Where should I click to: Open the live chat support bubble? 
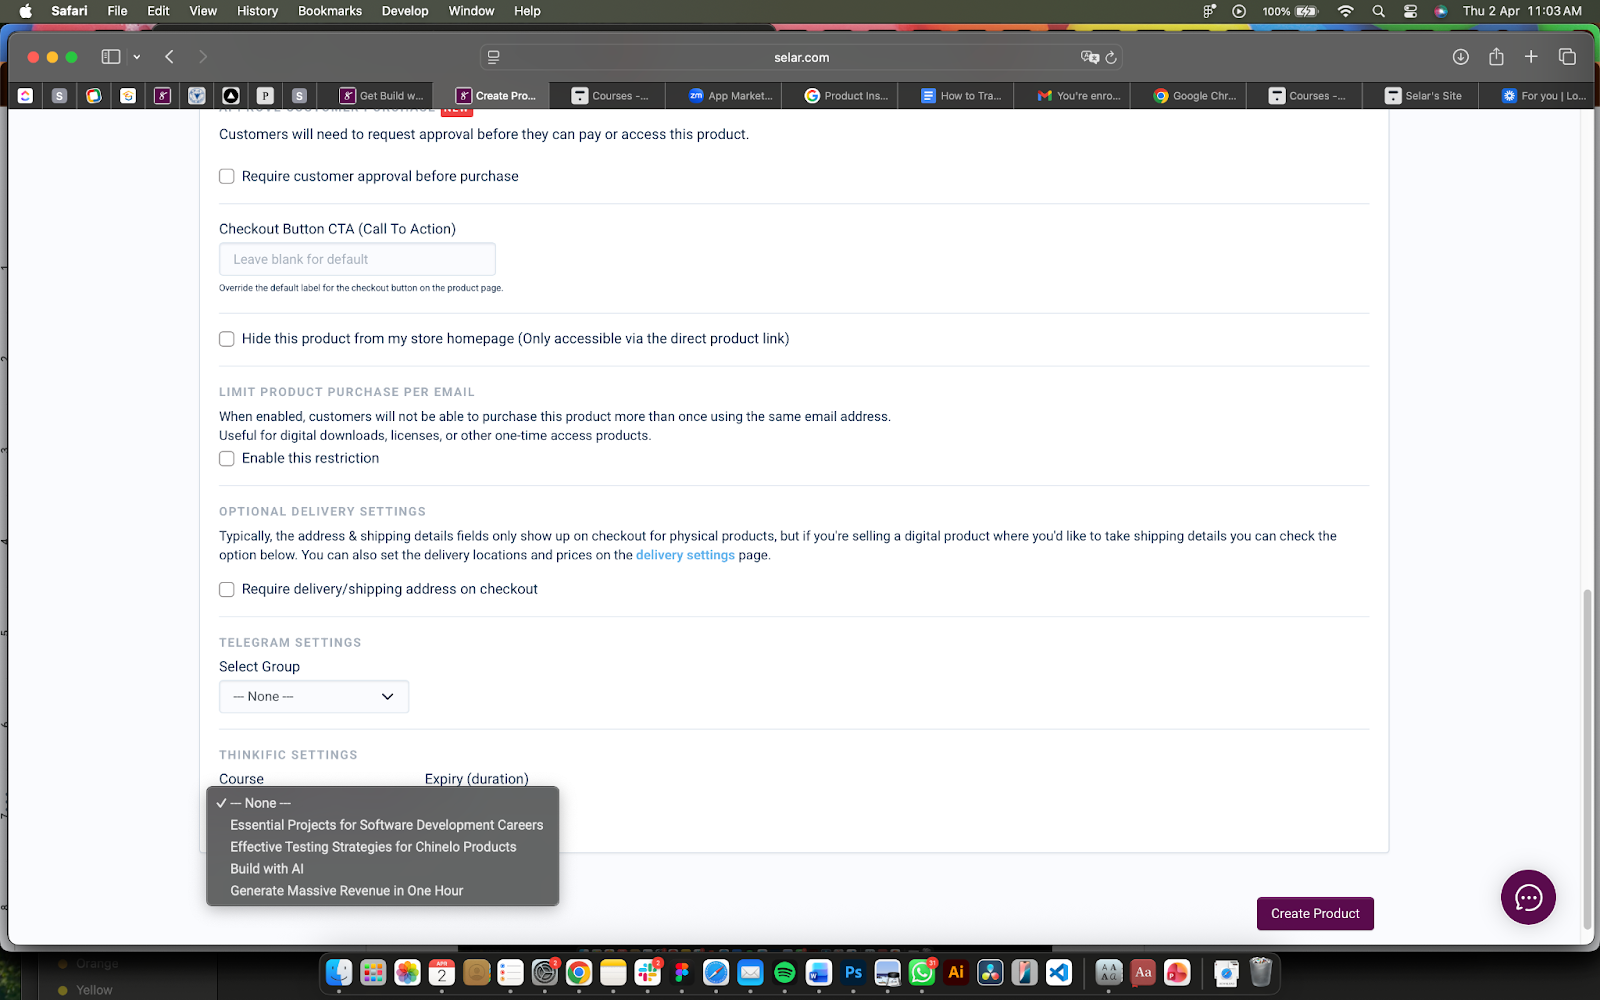[1527, 897]
